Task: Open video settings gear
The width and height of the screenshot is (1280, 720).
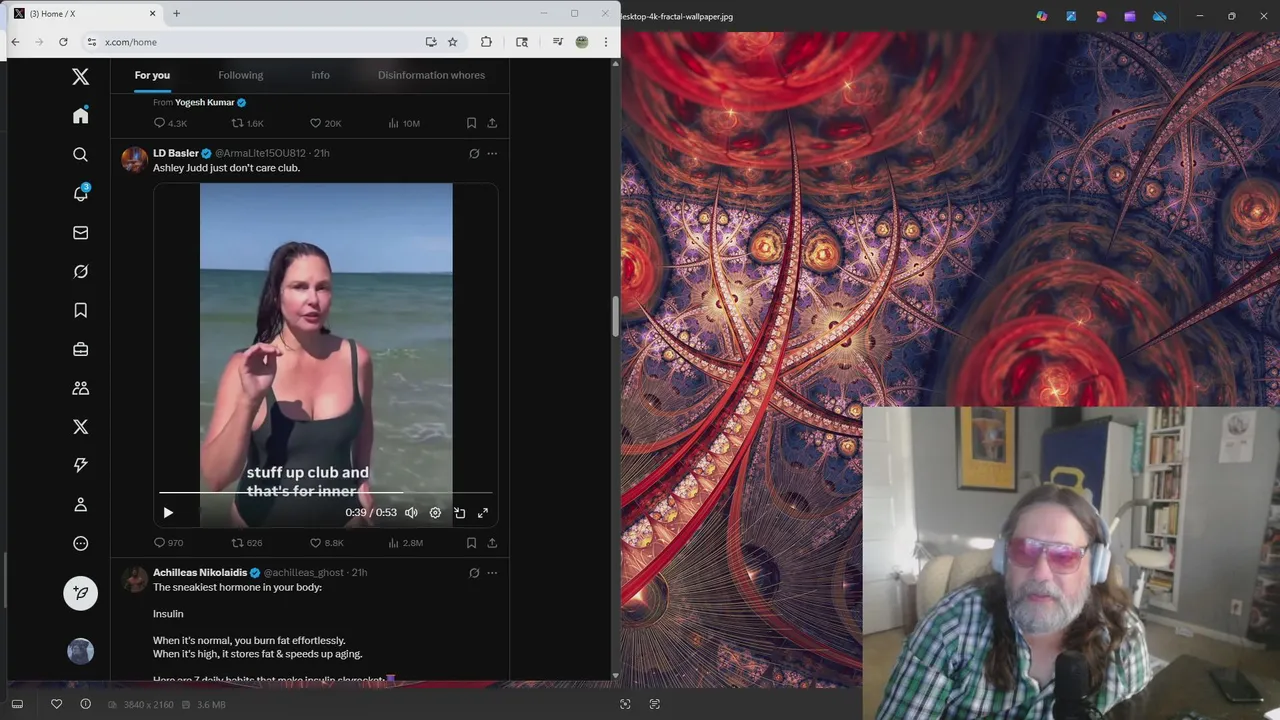Action: (x=435, y=513)
